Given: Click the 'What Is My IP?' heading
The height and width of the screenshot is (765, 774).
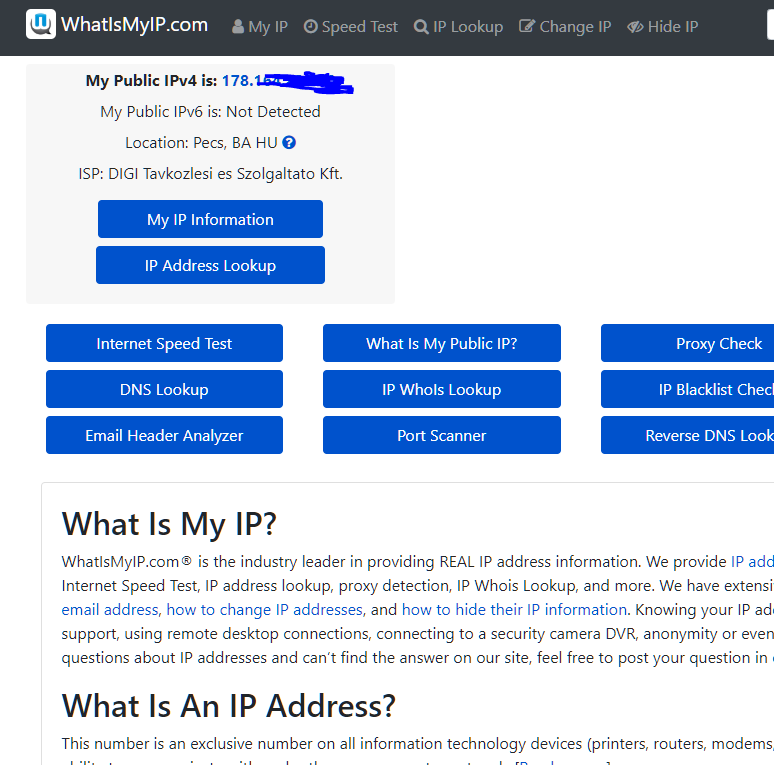Looking at the screenshot, I should click(x=169, y=524).
